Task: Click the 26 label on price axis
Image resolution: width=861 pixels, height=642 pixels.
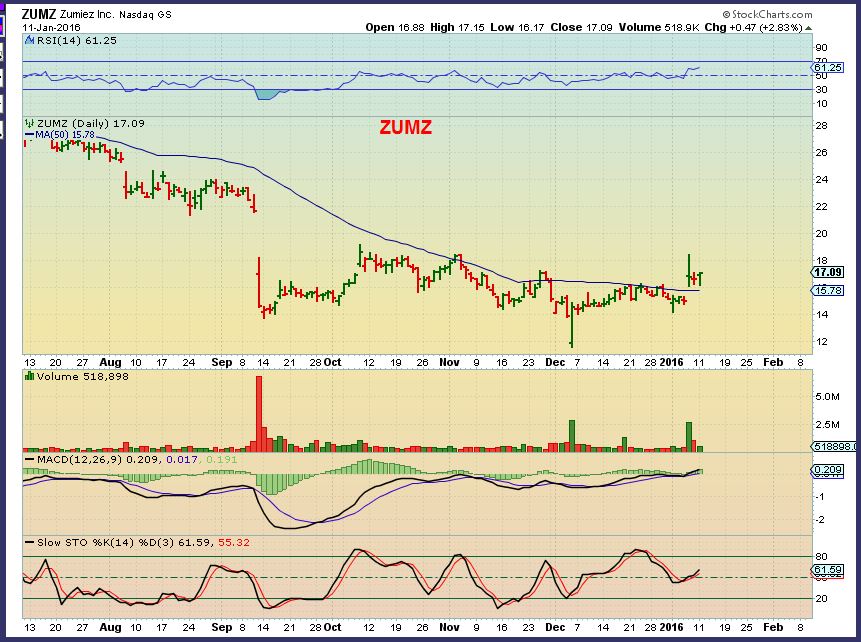Action: tap(821, 153)
